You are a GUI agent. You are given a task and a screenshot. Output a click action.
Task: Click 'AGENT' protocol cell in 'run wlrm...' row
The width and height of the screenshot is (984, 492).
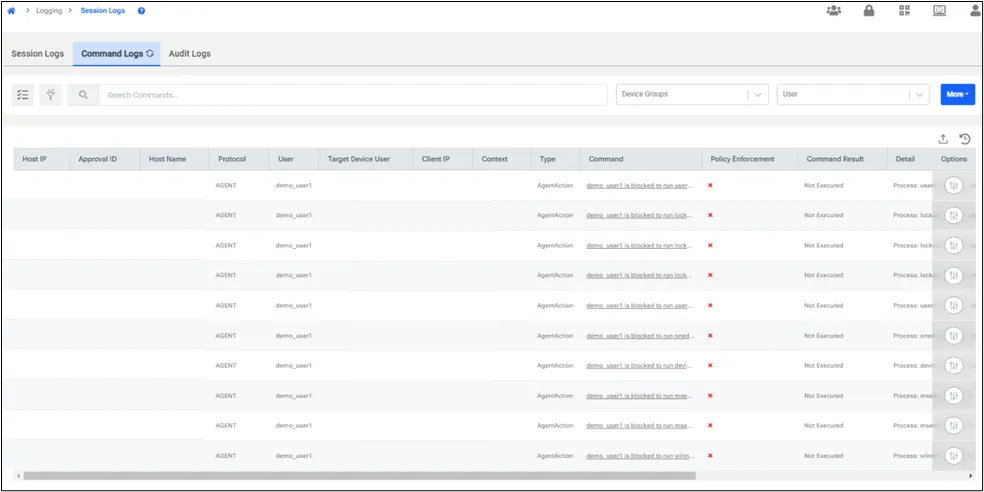click(226, 456)
